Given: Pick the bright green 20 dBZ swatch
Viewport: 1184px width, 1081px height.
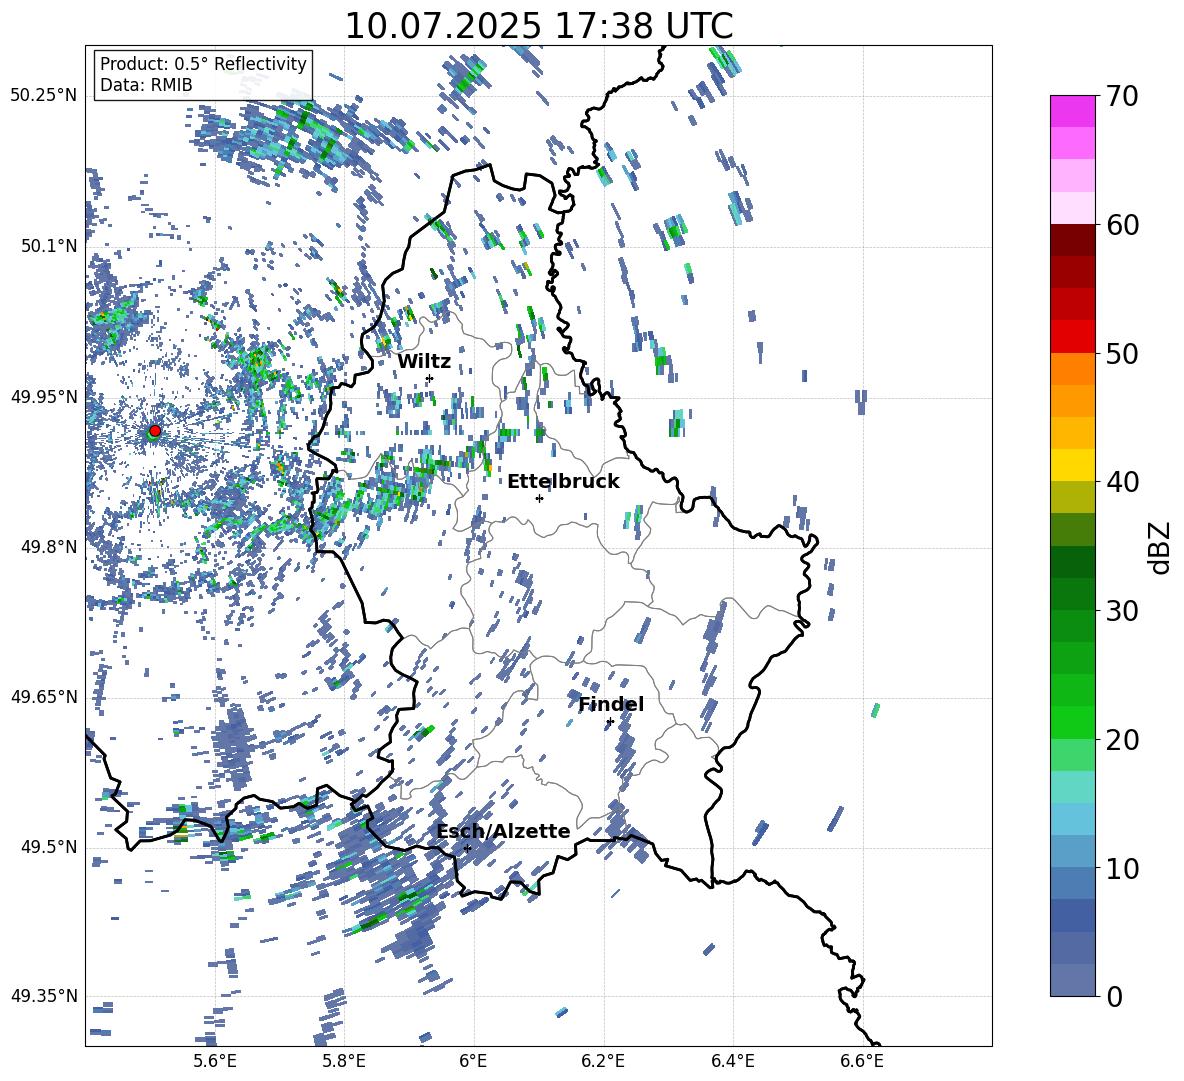Looking at the screenshot, I should tap(1073, 722).
